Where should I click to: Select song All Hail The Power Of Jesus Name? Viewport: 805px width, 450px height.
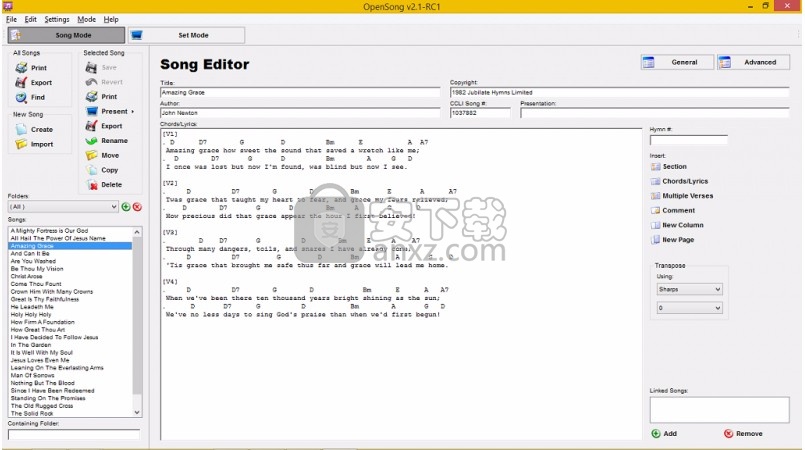point(58,239)
